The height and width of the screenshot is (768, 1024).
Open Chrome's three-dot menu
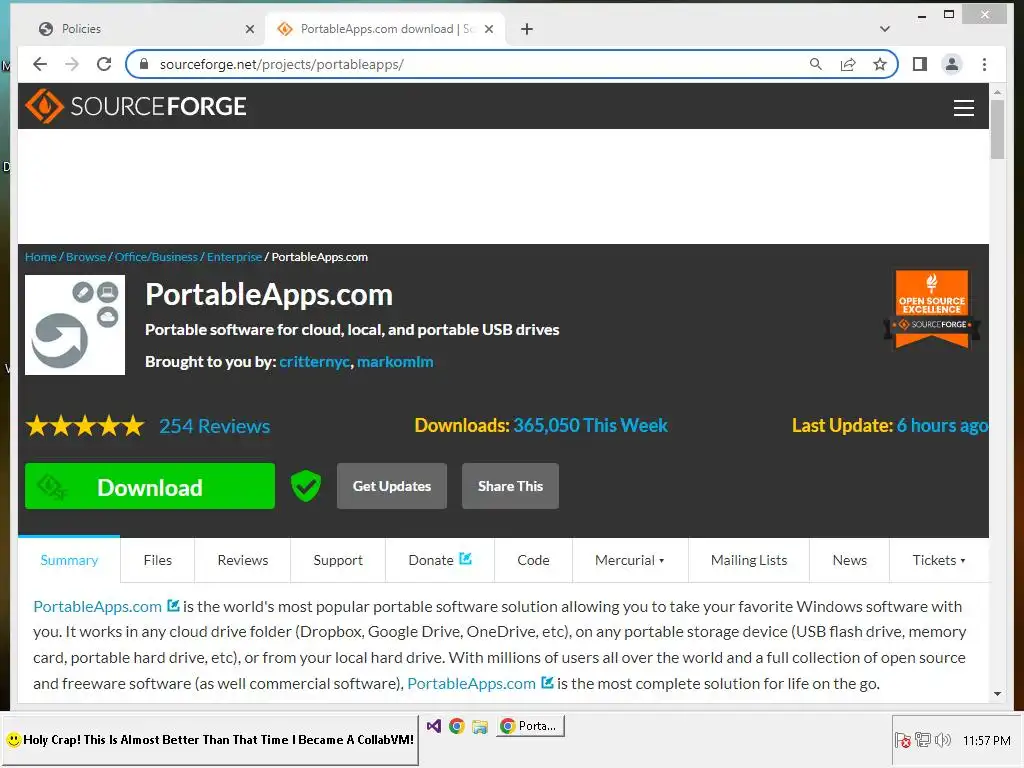coord(984,64)
